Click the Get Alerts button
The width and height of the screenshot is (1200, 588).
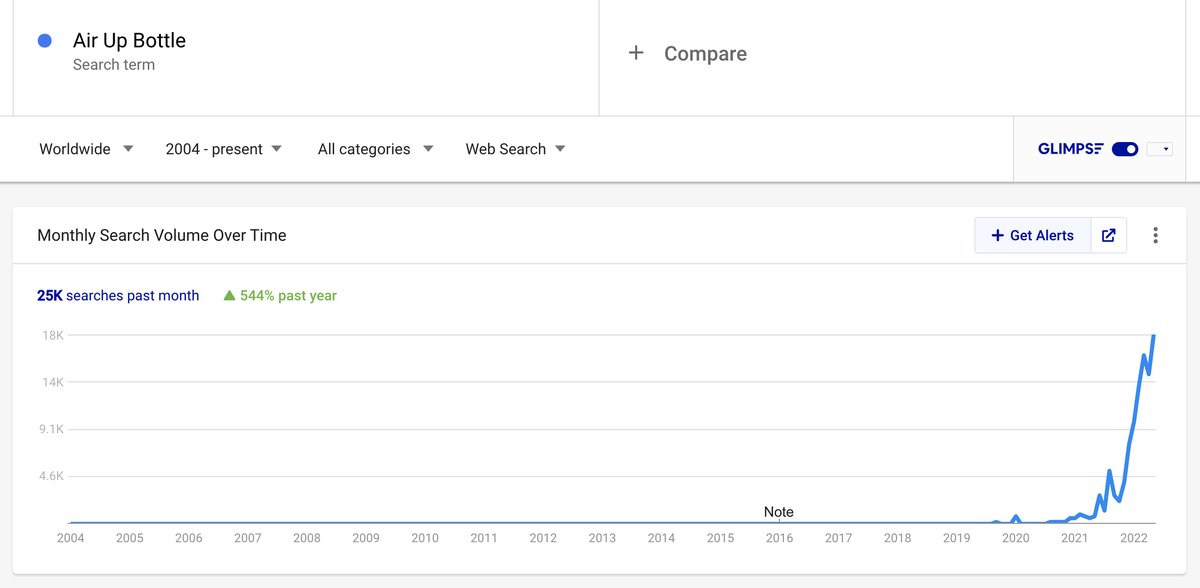[1033, 235]
